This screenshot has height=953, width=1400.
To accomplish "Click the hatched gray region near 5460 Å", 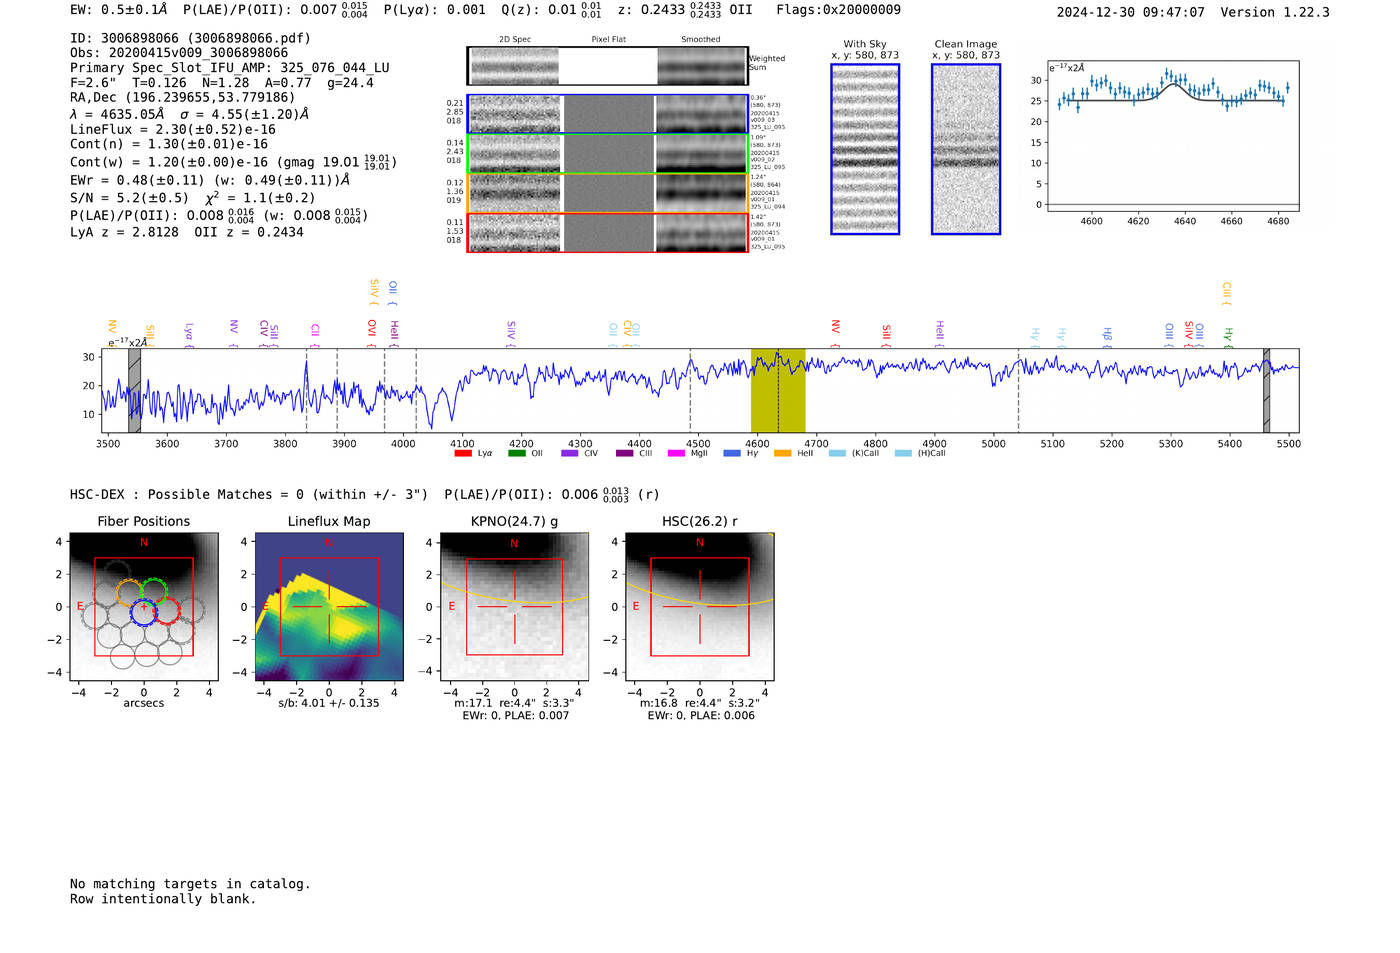I will (x=1266, y=390).
